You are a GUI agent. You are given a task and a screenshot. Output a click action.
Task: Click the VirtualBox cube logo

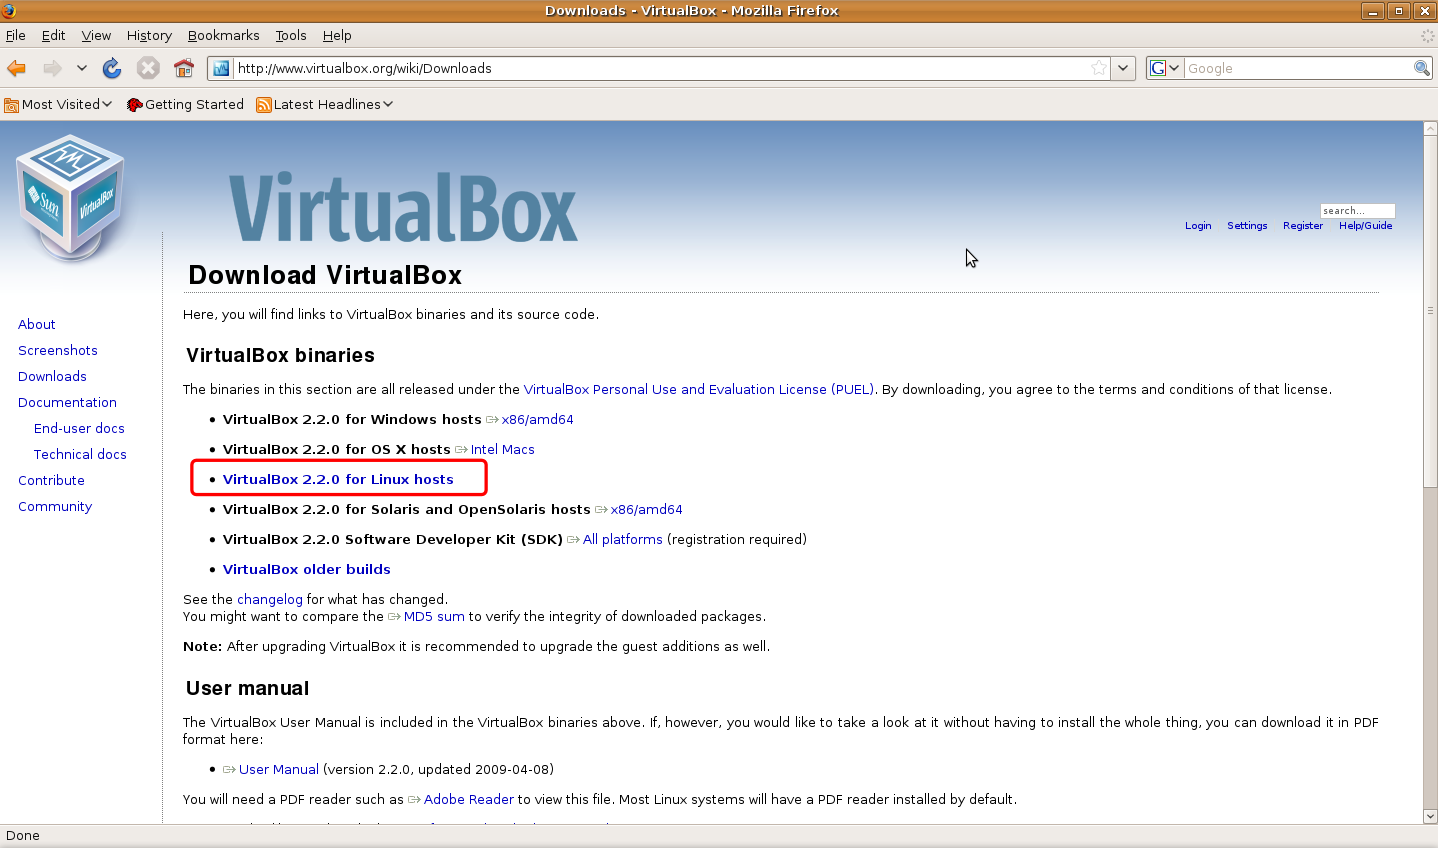click(70, 198)
